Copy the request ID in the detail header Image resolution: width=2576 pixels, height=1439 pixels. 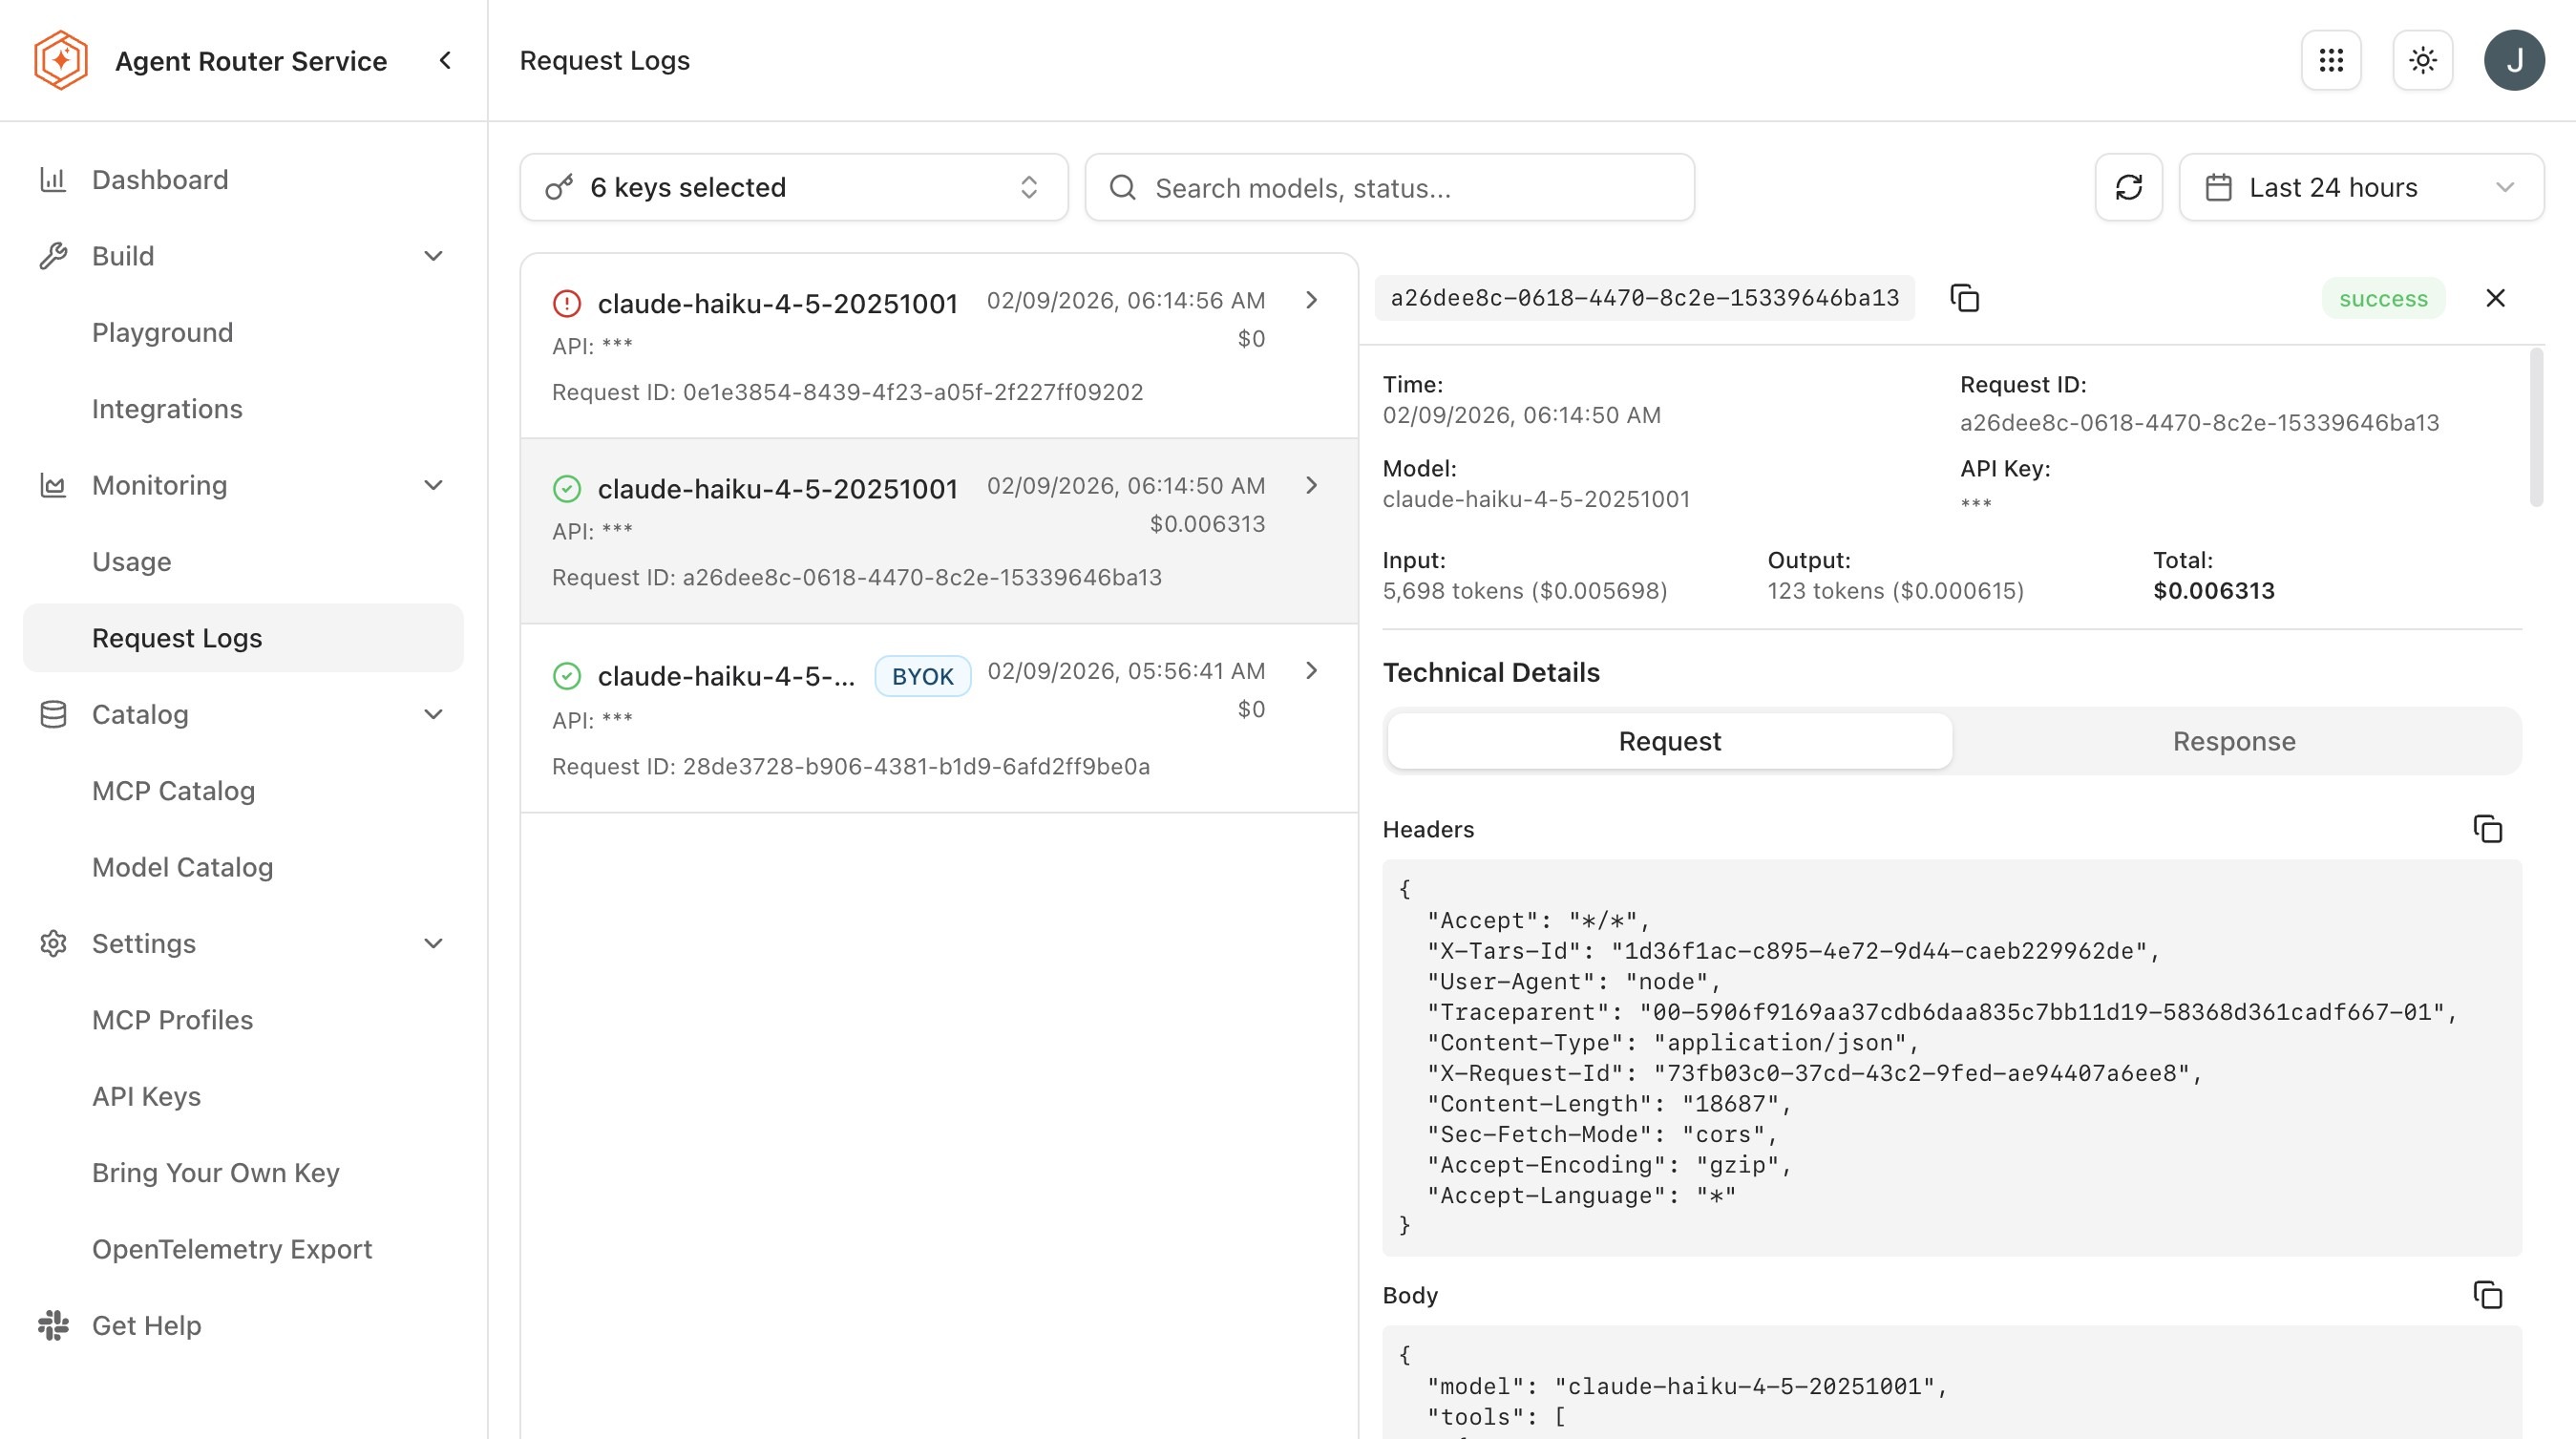click(1965, 298)
